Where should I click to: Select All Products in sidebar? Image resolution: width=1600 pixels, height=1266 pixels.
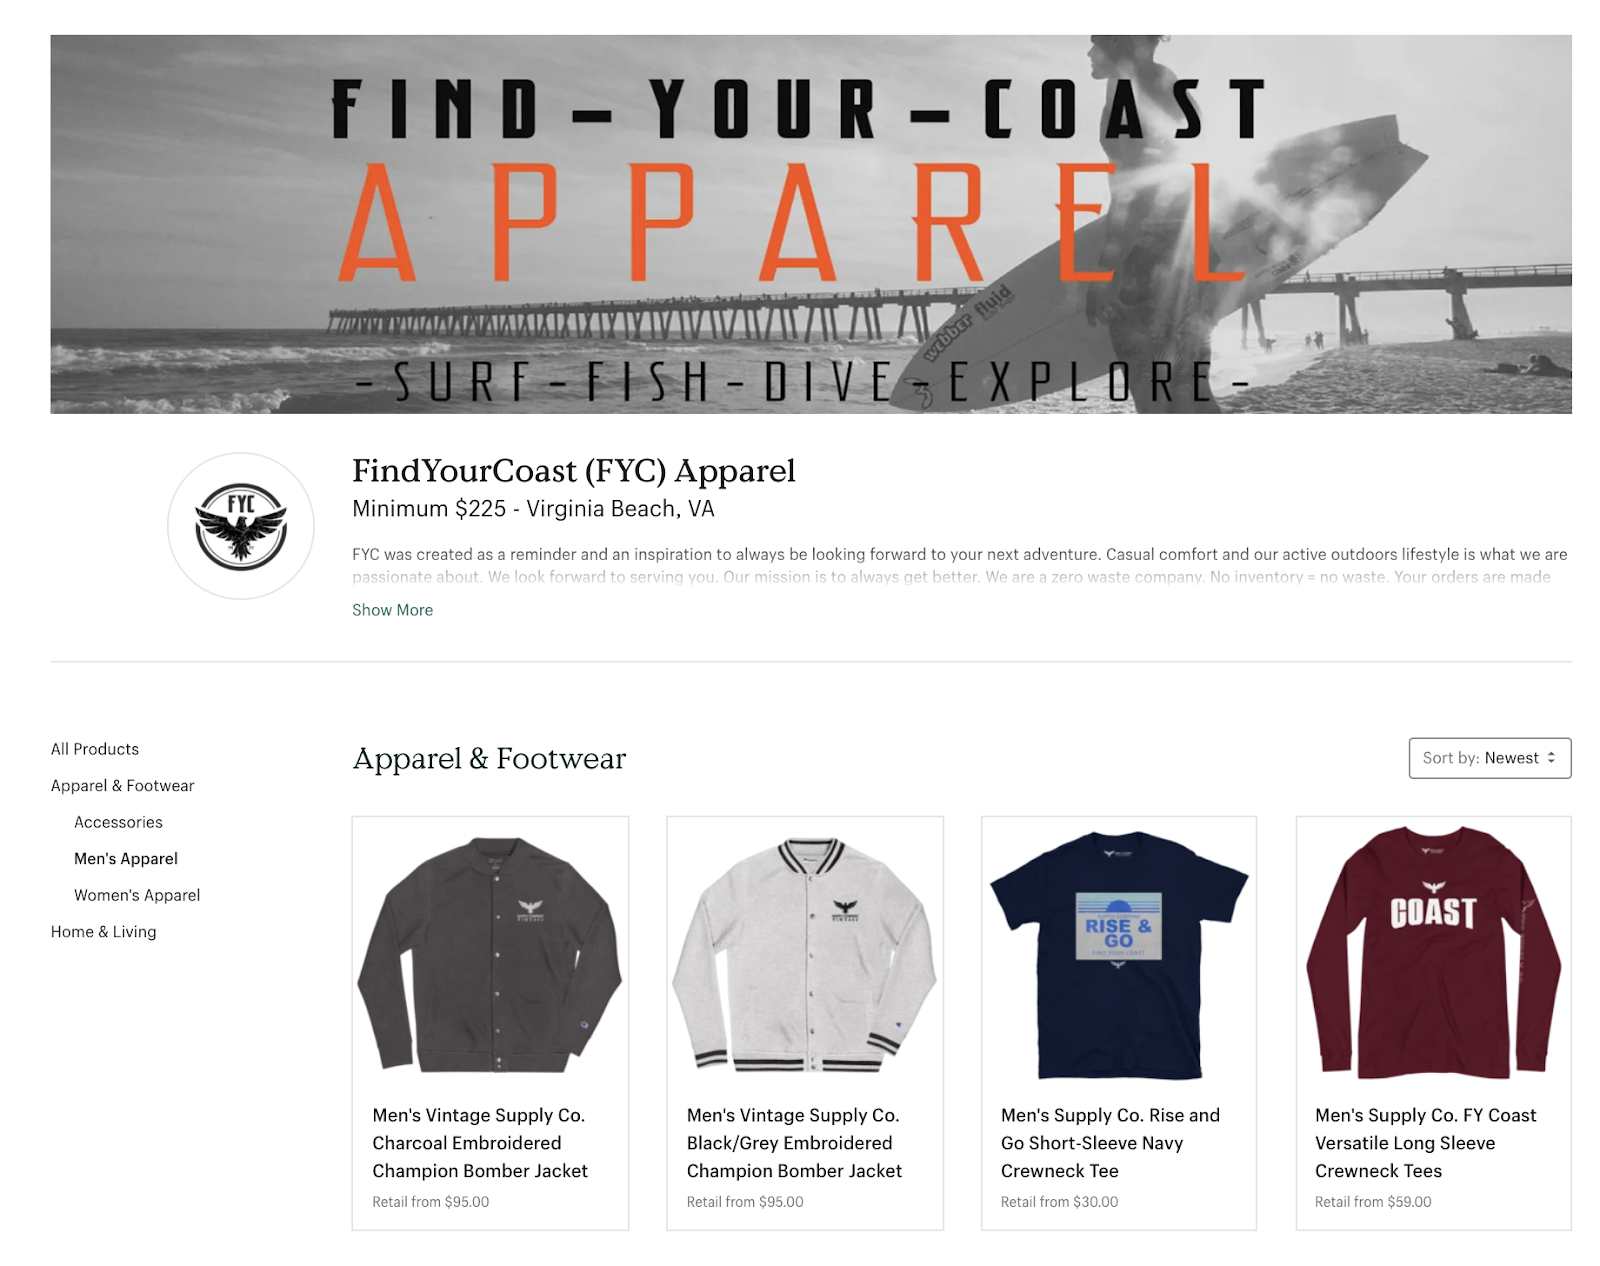point(95,749)
